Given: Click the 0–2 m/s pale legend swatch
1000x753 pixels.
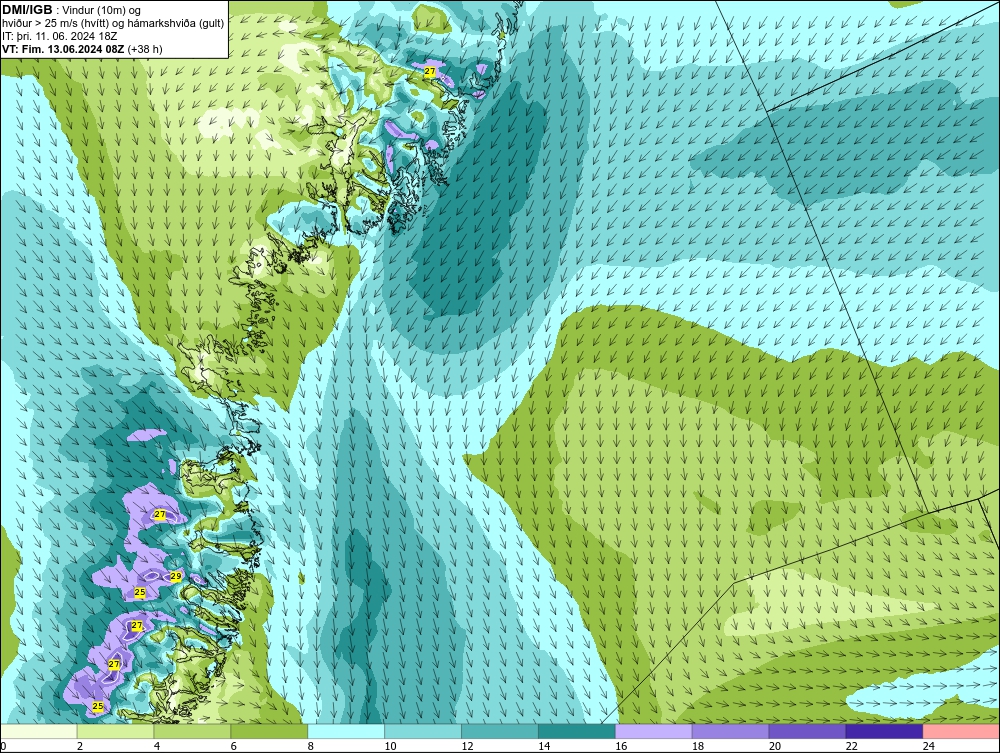Looking at the screenshot, I should tap(39, 731).
